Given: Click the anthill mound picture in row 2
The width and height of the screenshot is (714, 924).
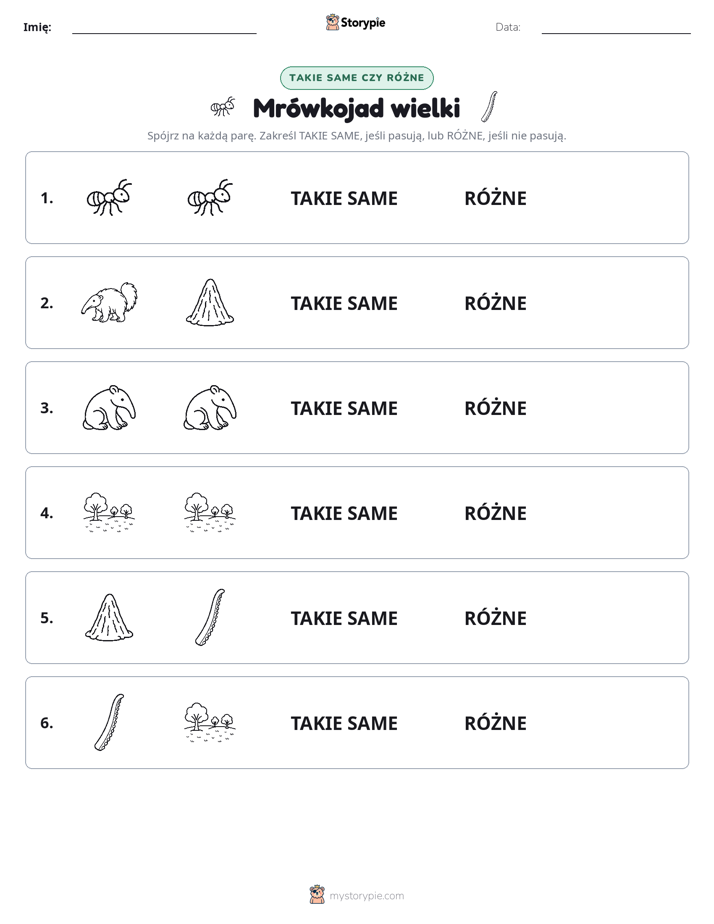Looking at the screenshot, I should coord(210,302).
